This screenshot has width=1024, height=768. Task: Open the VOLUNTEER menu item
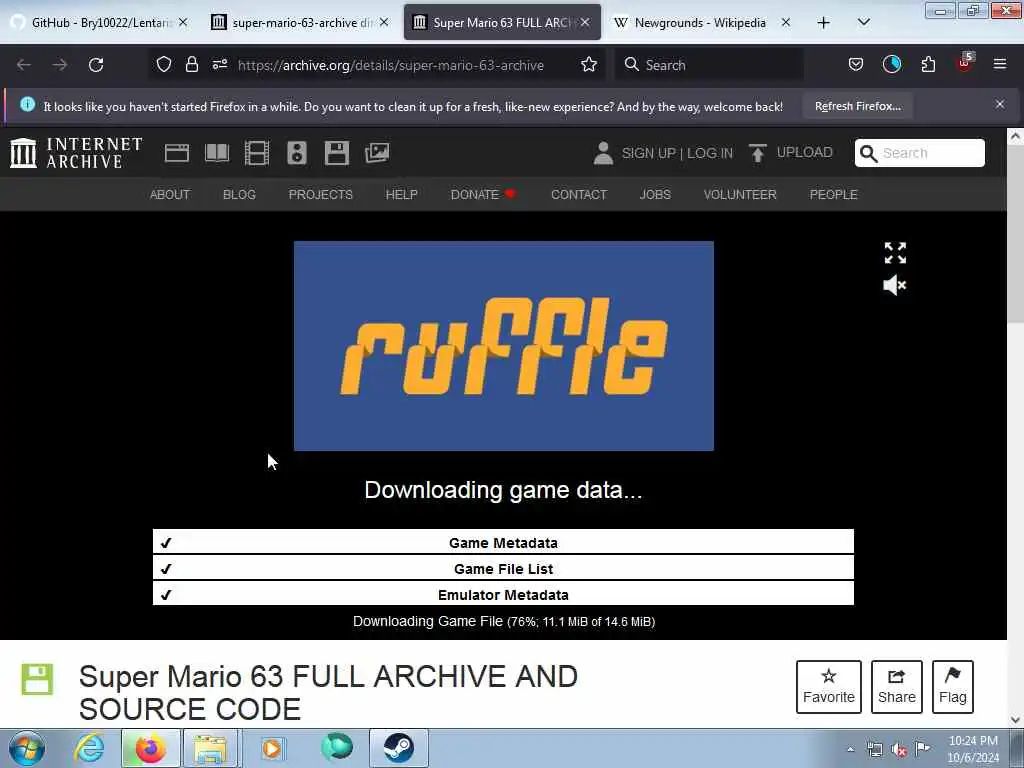(x=740, y=195)
